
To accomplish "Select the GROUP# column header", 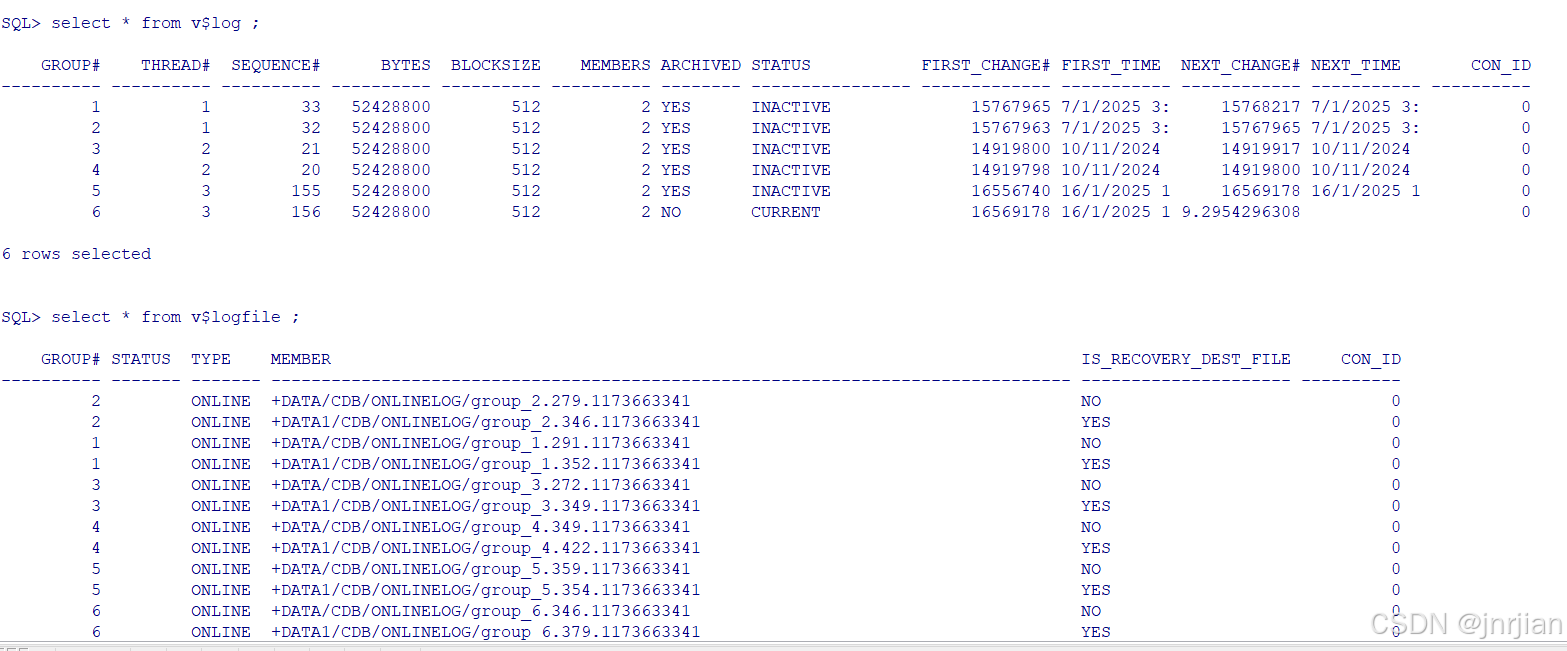I will [70, 64].
